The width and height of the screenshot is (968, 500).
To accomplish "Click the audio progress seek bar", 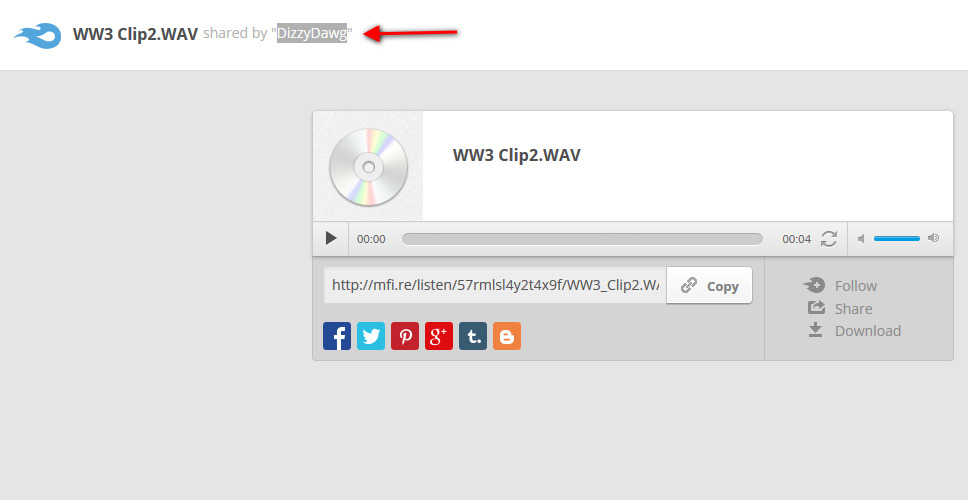I will click(x=582, y=239).
